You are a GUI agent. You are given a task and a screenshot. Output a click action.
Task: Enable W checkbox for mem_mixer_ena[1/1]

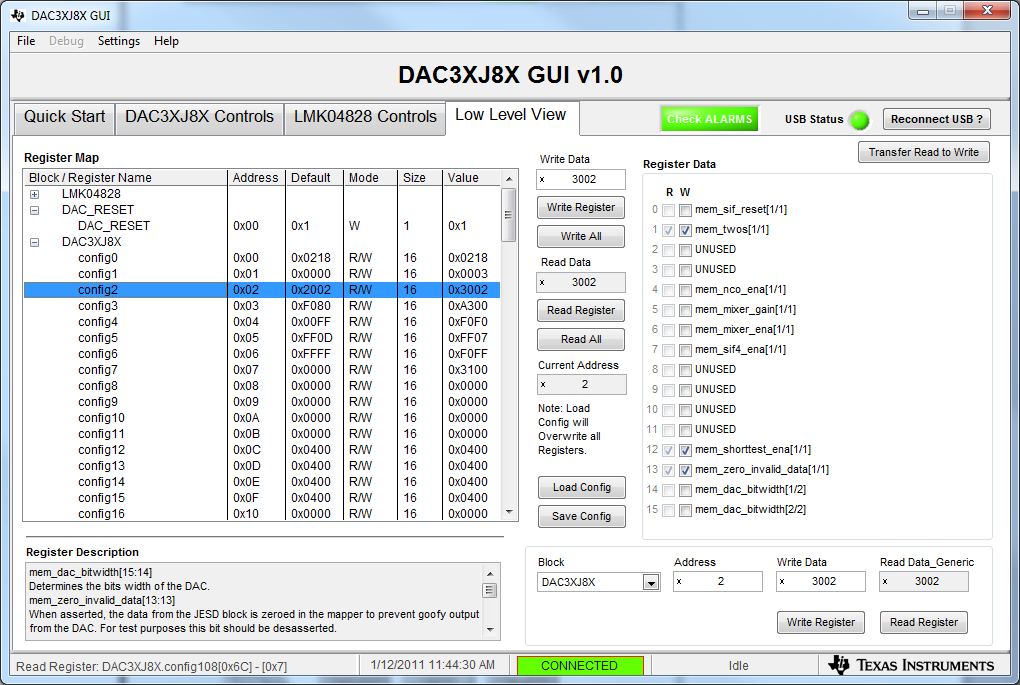685,330
